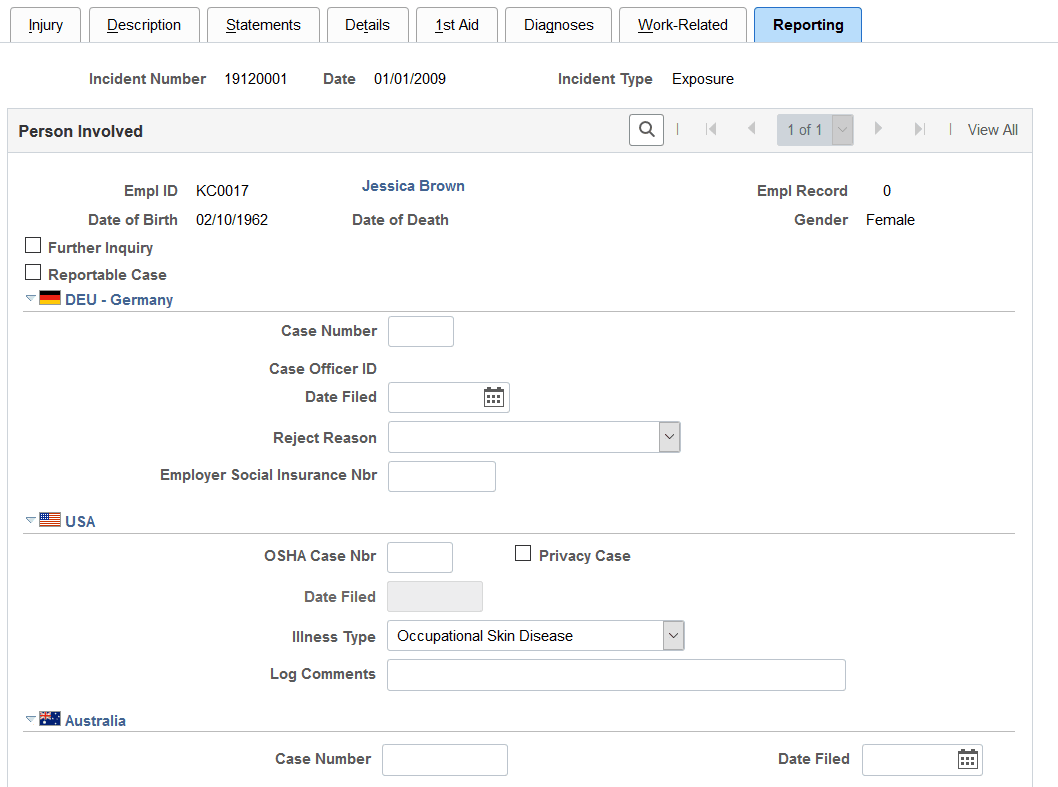Open the search in Person Involved header

(x=645, y=129)
